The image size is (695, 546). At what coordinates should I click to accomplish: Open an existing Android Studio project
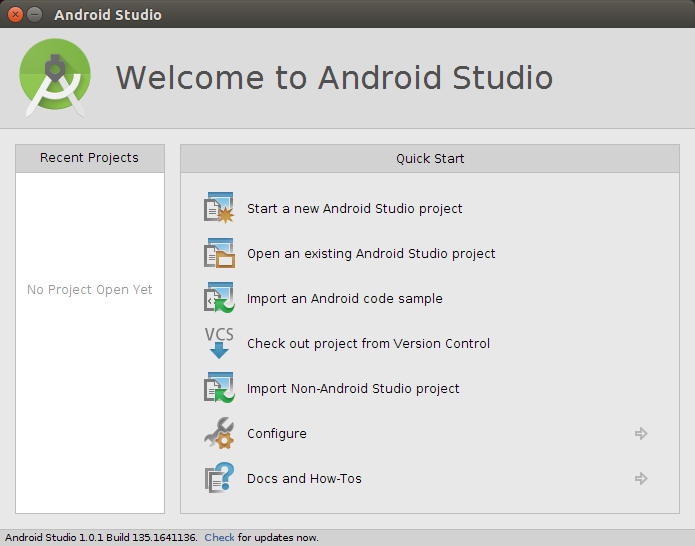click(x=371, y=254)
